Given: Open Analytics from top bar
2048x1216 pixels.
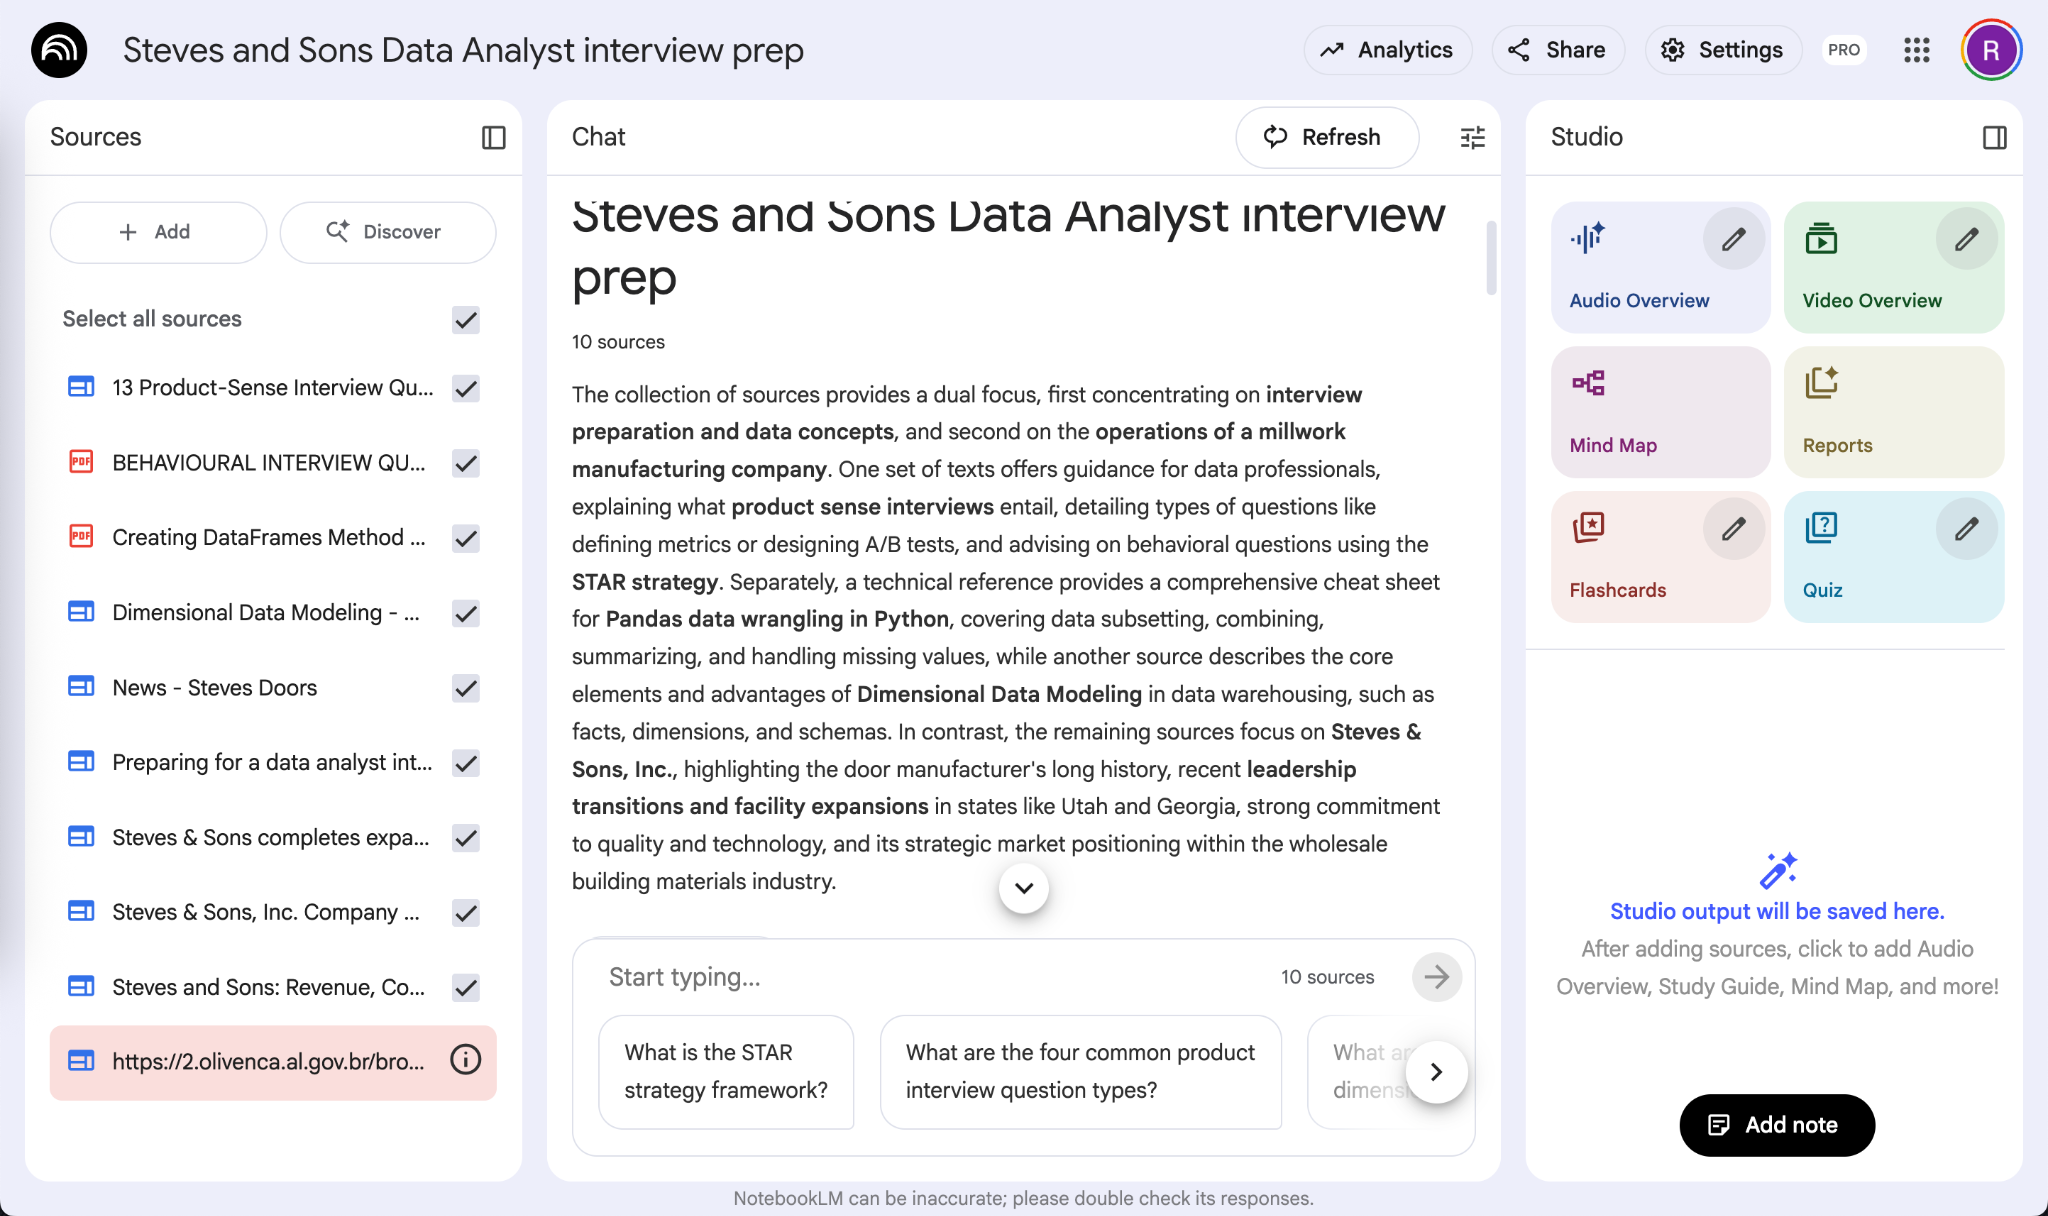Looking at the screenshot, I should click(1387, 50).
